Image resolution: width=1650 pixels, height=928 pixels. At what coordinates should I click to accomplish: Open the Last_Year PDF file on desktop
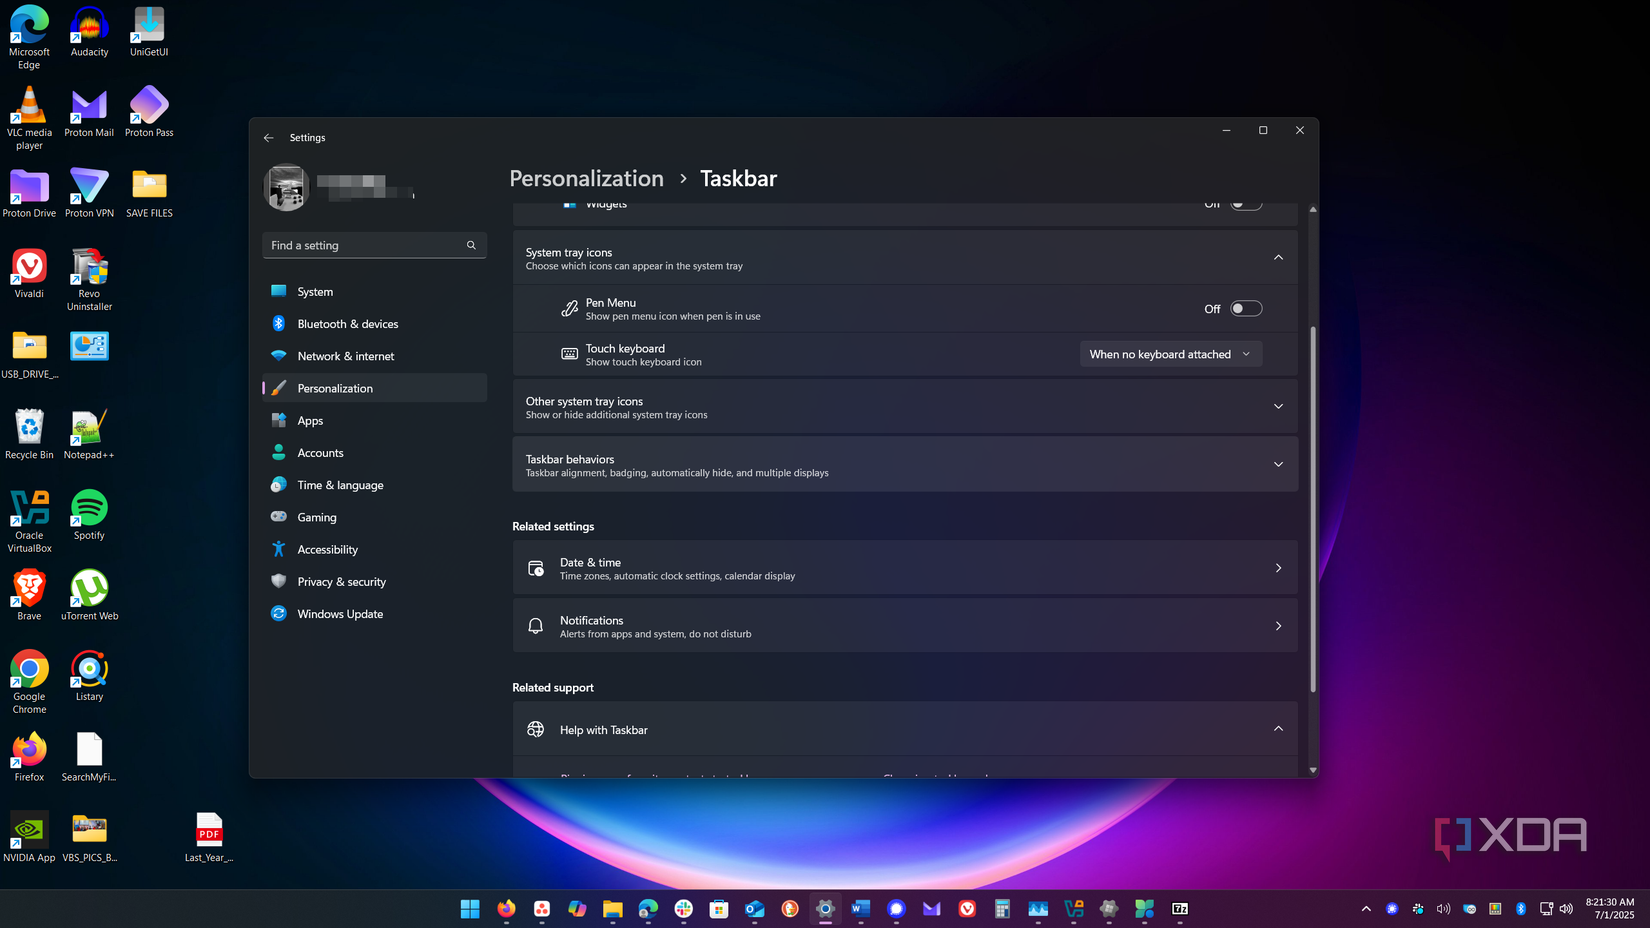209,837
